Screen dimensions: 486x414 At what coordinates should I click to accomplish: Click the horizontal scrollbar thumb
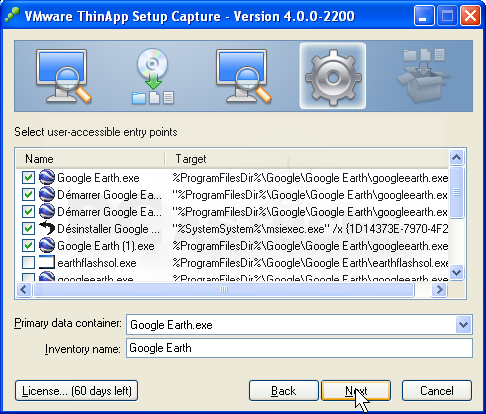pyautogui.click(x=224, y=289)
